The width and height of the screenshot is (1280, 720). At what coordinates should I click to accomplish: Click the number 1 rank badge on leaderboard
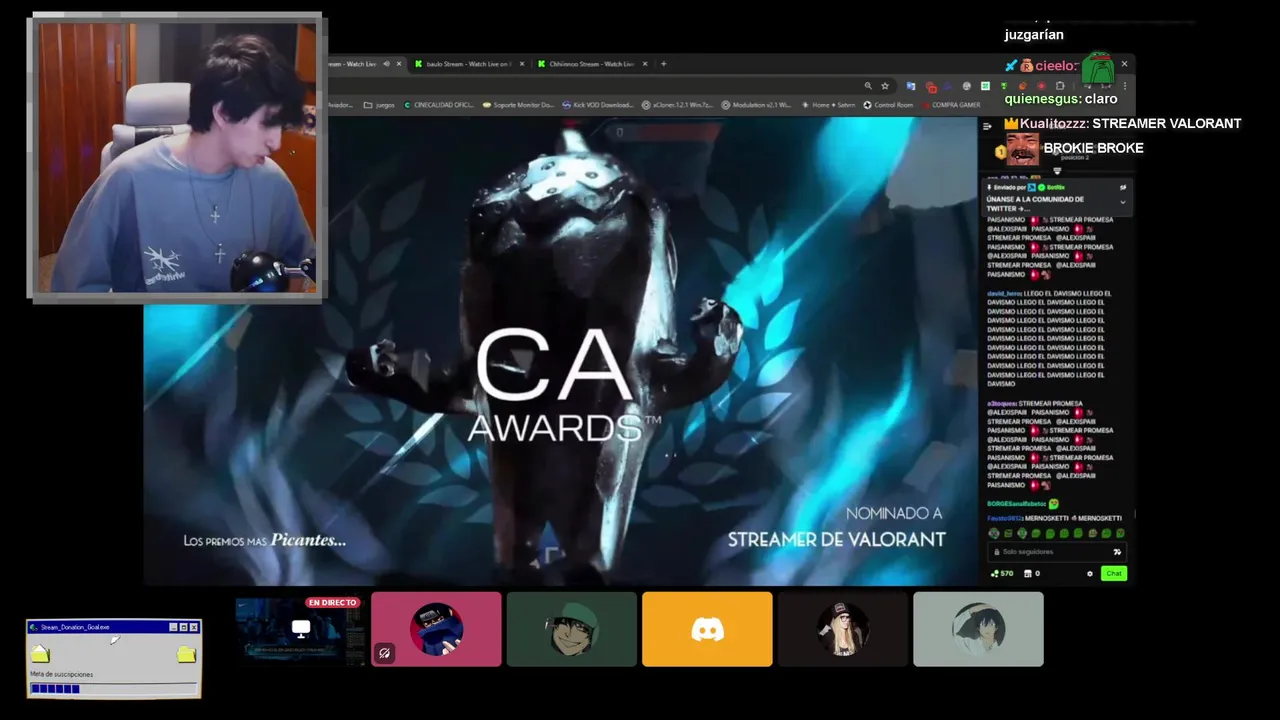pyautogui.click(x=1000, y=151)
